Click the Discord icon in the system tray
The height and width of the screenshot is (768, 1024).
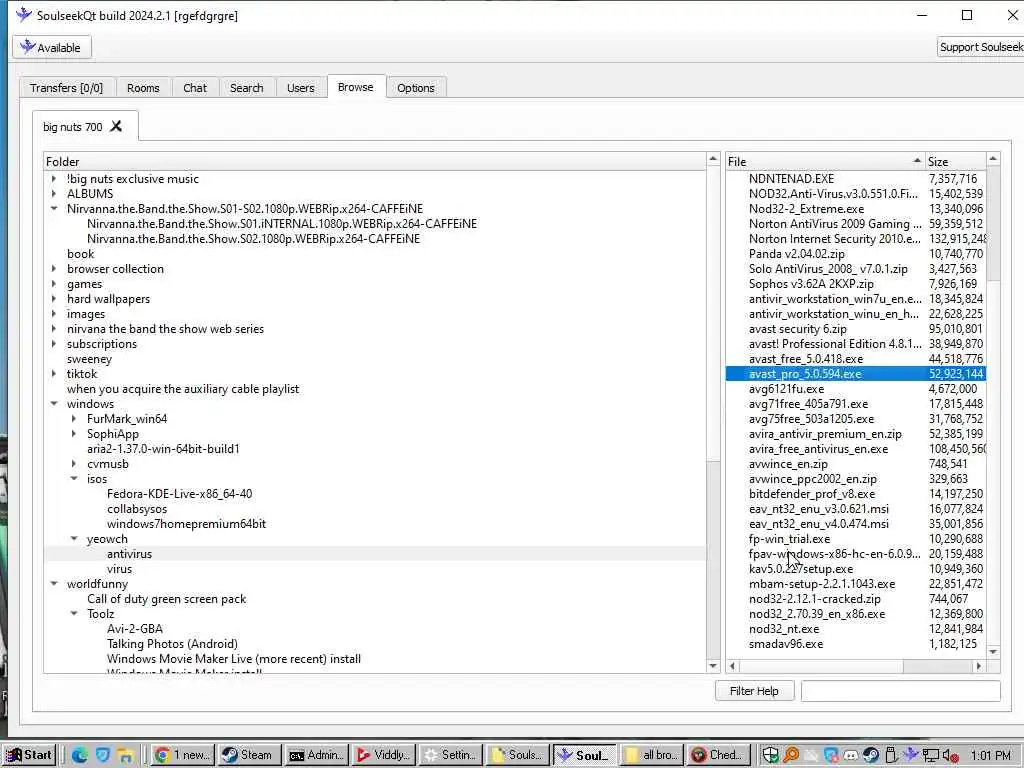pyautogui.click(x=850, y=756)
